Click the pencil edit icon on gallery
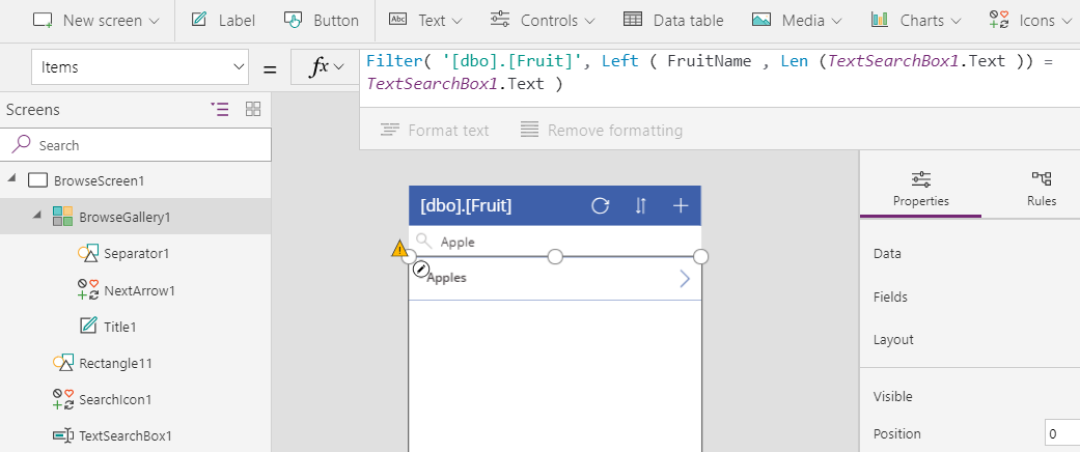 (x=421, y=269)
